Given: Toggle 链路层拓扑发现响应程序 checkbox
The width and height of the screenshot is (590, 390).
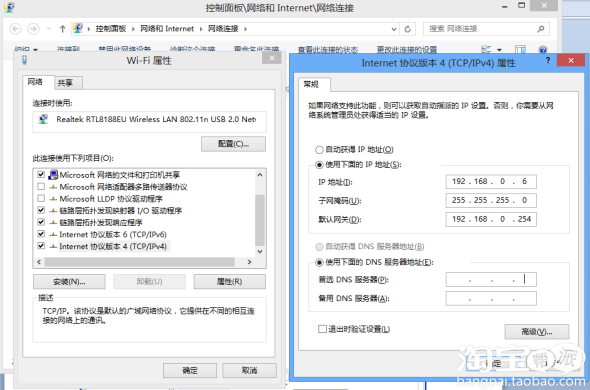Looking at the screenshot, I should coord(41,222).
